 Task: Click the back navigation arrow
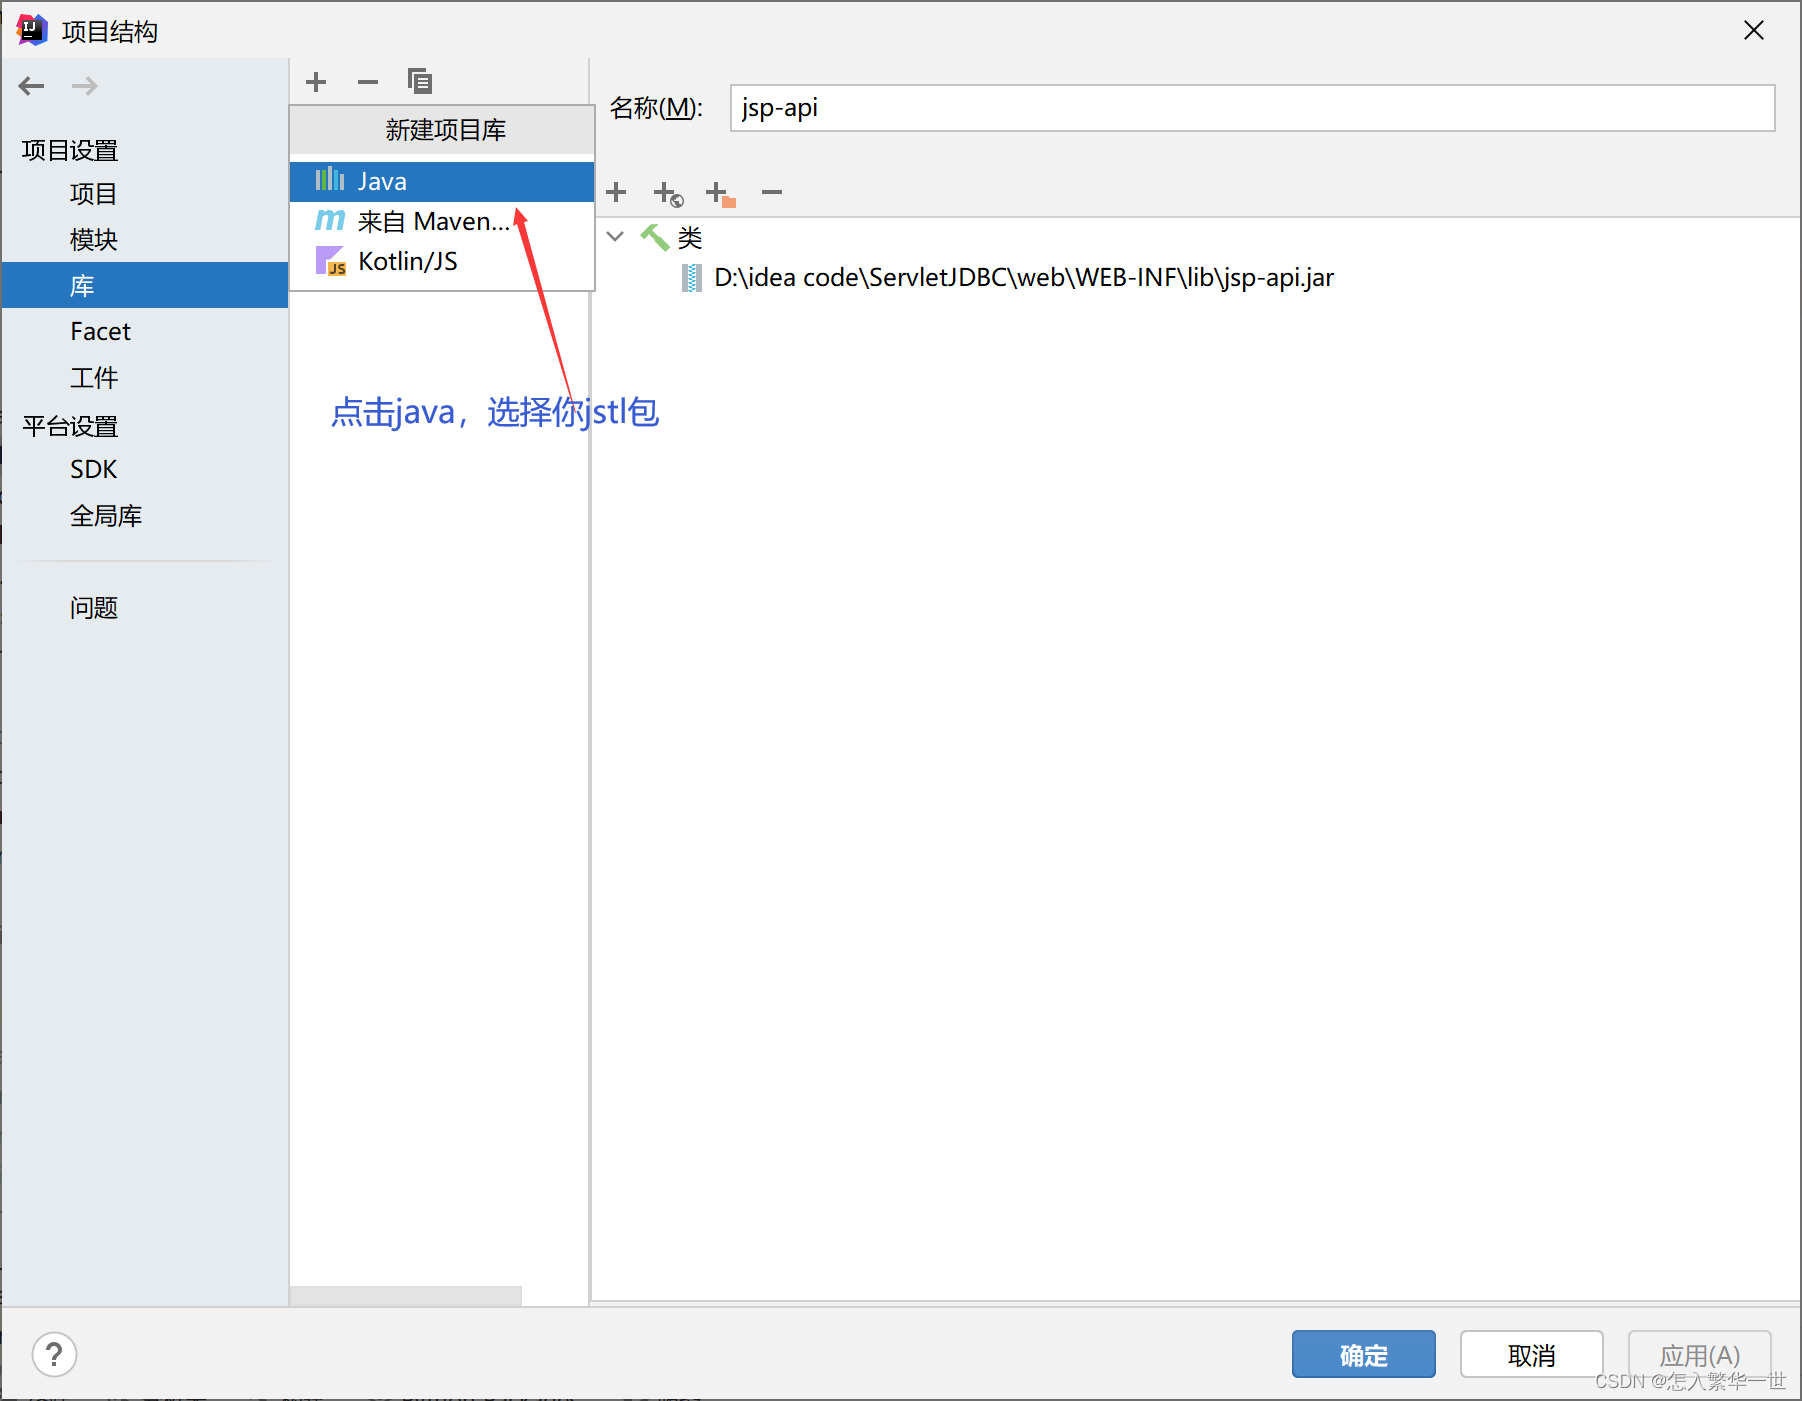pos(31,86)
